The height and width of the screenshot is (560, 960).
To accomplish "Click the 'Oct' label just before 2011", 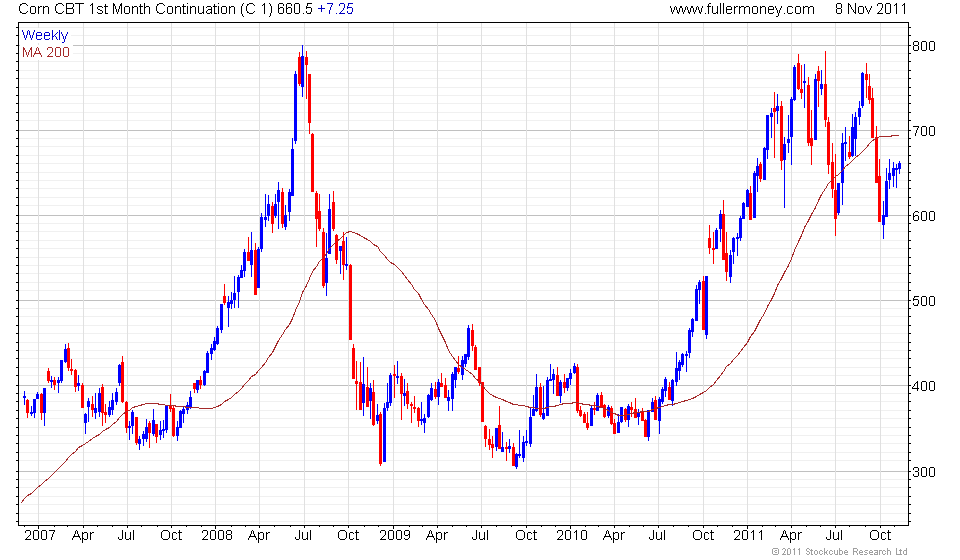I will coord(703,536).
